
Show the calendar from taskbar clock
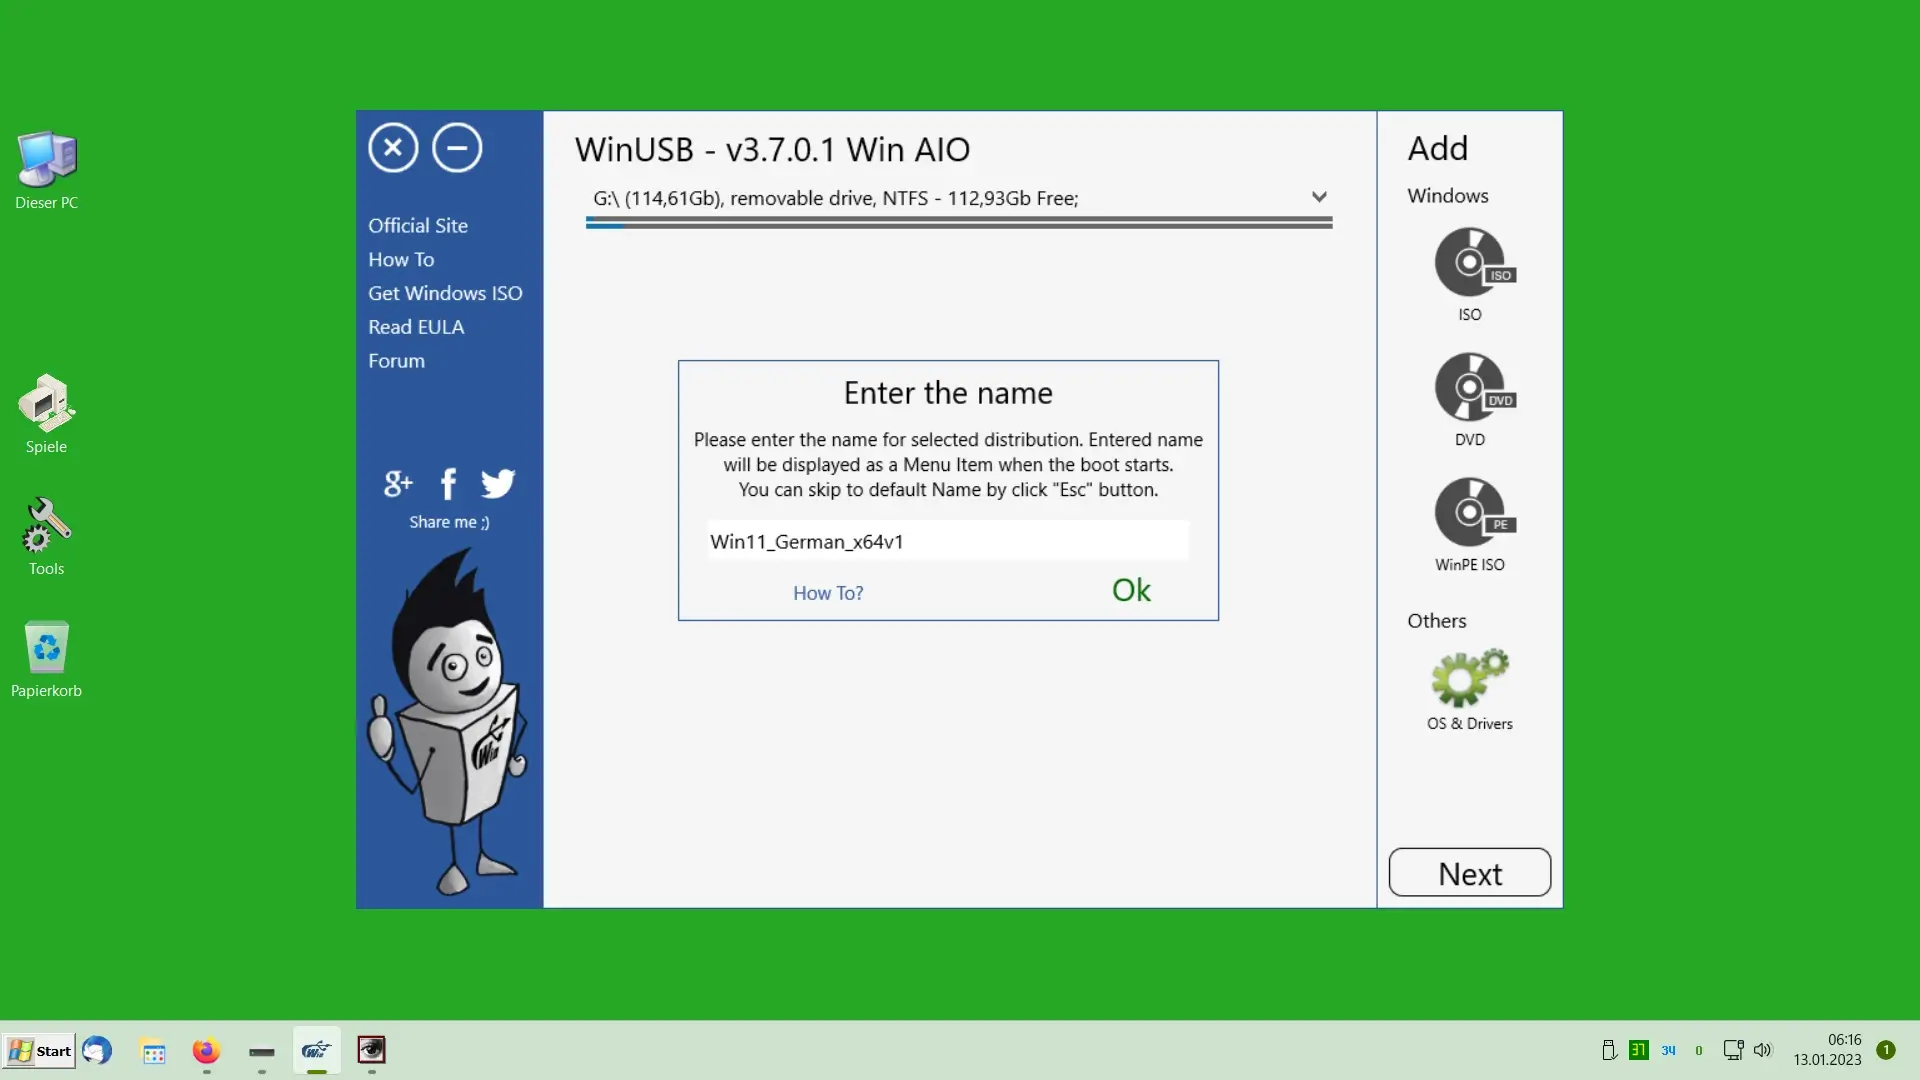tap(1827, 1050)
